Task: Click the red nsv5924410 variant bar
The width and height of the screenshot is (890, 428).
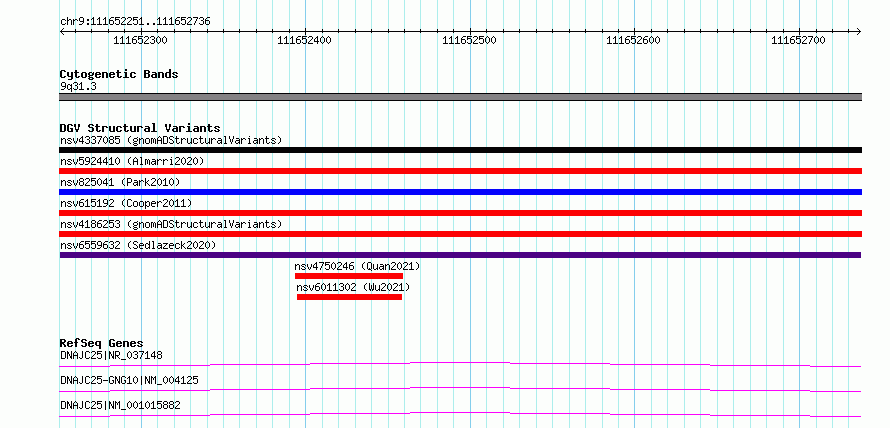Action: (x=460, y=171)
